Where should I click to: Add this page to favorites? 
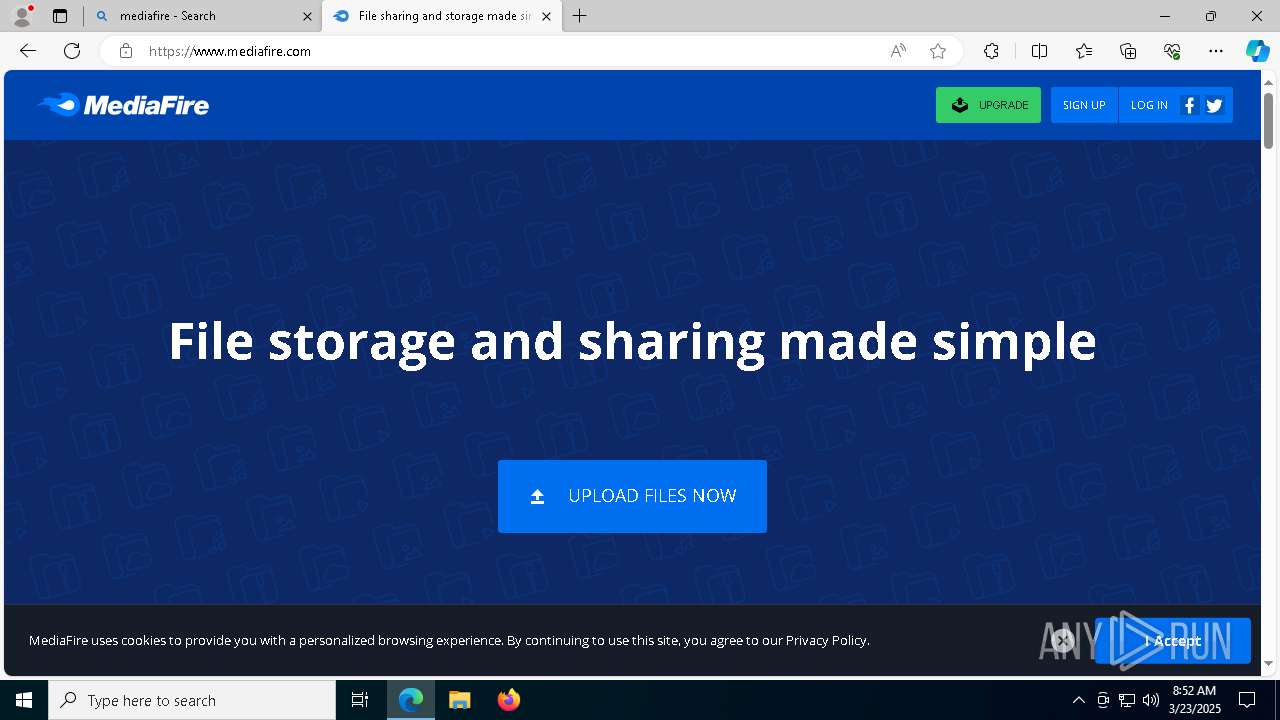(x=938, y=51)
